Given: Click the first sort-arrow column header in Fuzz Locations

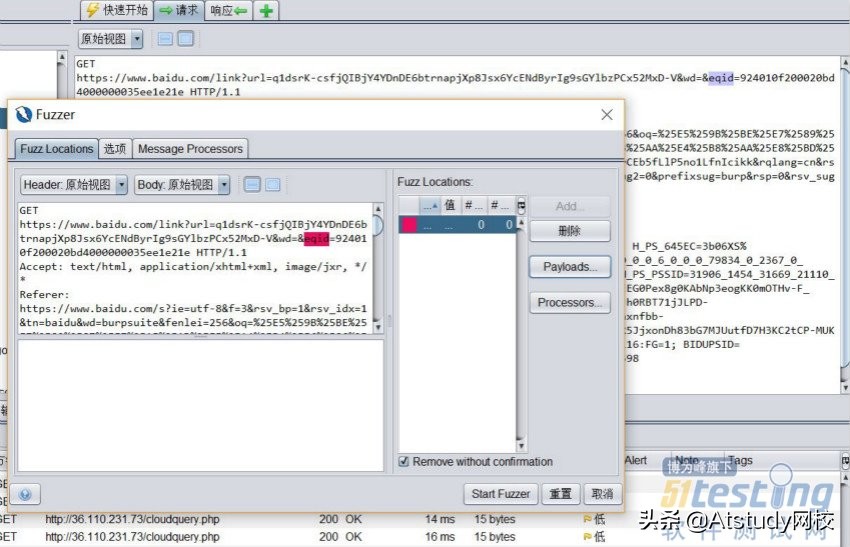Looking at the screenshot, I should click(430, 205).
